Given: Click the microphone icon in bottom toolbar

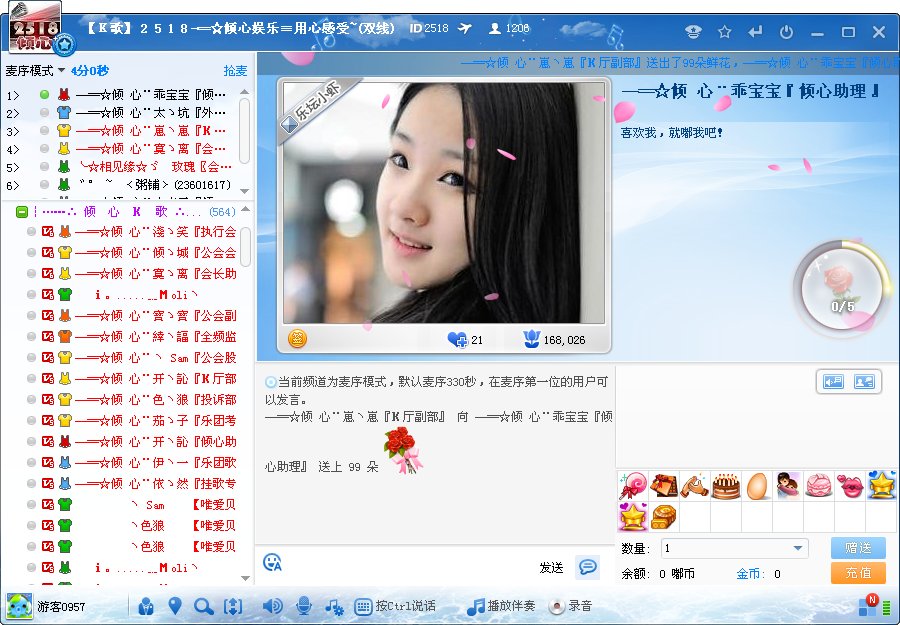Looking at the screenshot, I should coord(304,606).
